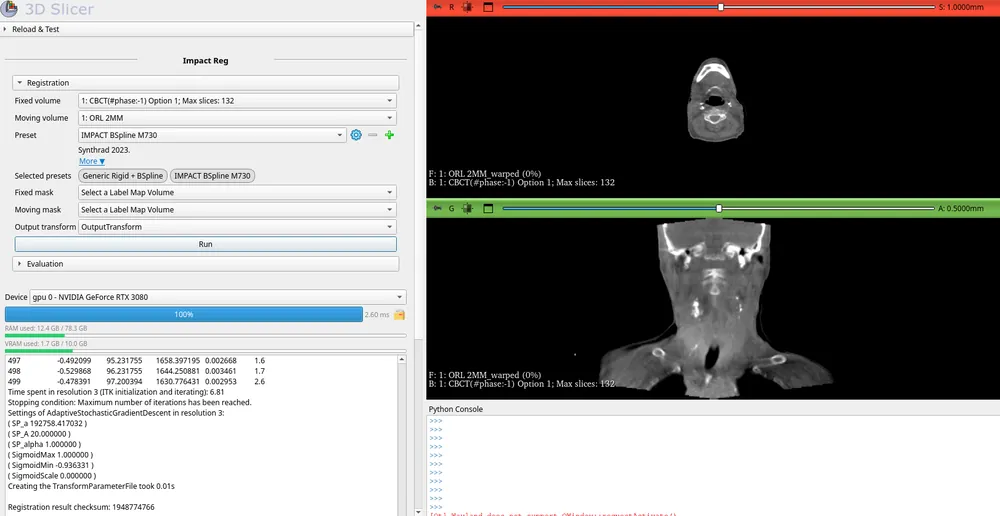The width and height of the screenshot is (1000, 516).
Task: Open the Preset combo box
Action: click(x=212, y=135)
